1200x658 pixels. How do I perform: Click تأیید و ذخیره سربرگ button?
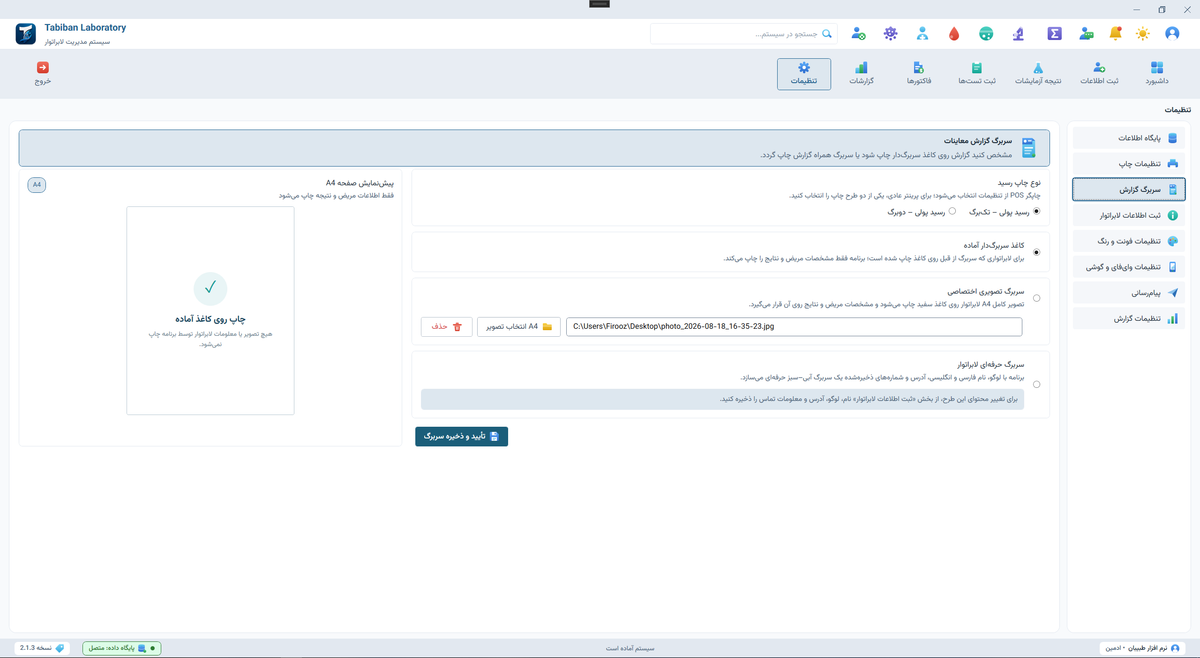[x=461, y=437]
